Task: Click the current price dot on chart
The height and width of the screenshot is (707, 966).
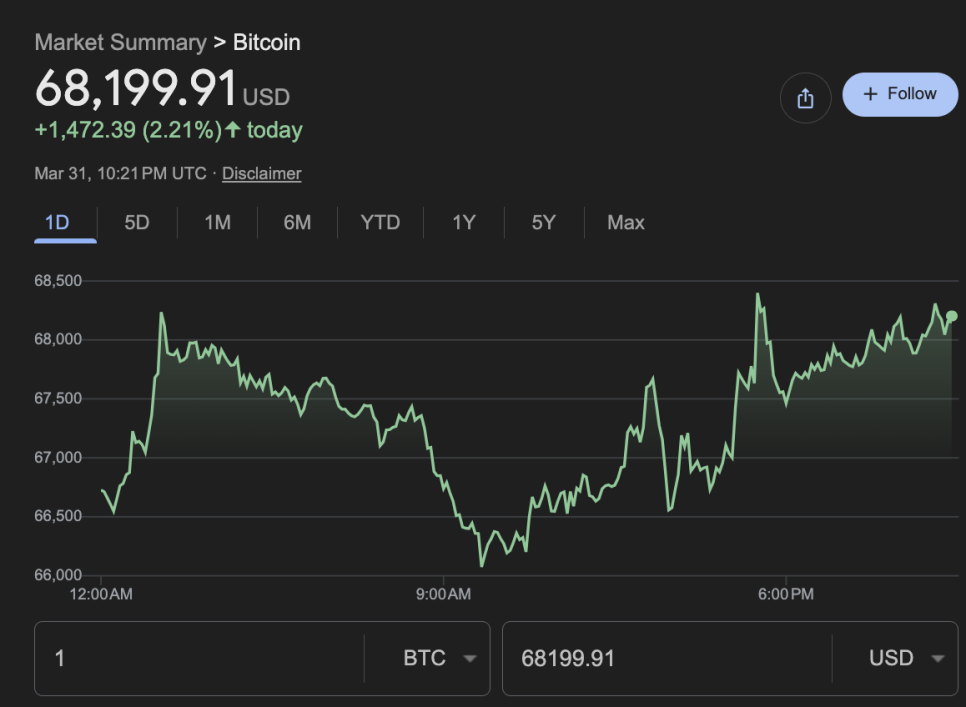Action: click(x=951, y=316)
